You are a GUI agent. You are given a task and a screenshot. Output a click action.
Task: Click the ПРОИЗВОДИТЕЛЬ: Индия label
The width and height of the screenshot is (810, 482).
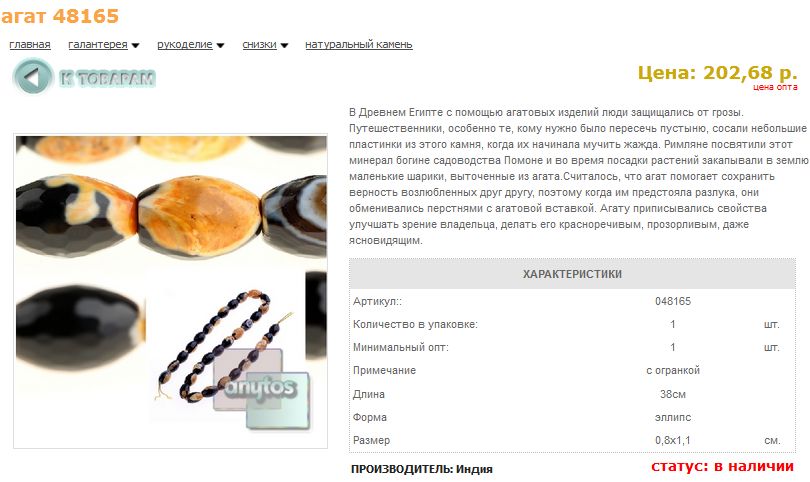coord(422,469)
